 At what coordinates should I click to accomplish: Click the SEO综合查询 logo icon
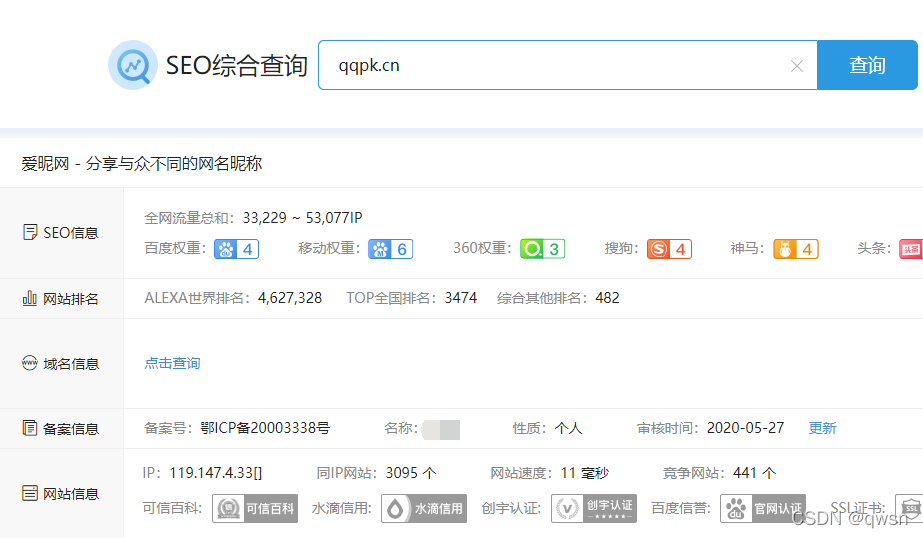click(133, 65)
